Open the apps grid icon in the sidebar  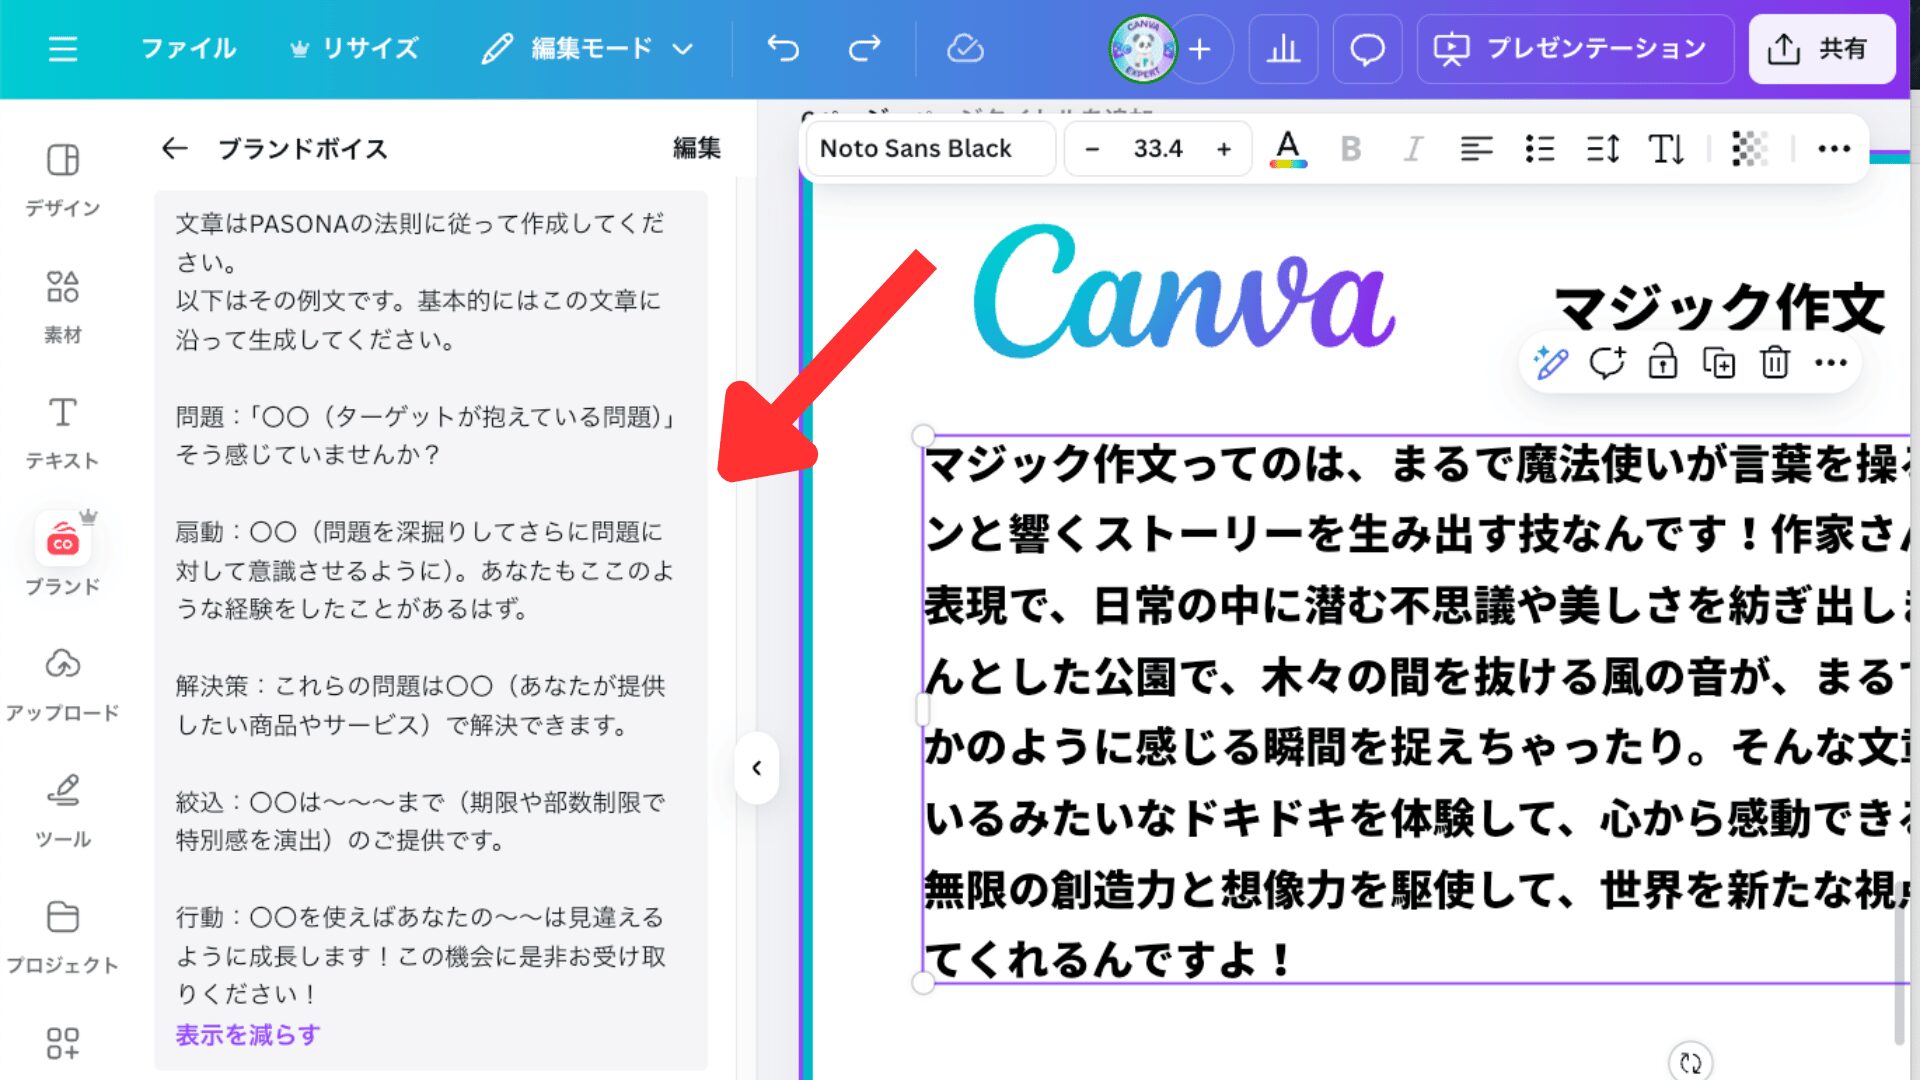[x=63, y=1043]
